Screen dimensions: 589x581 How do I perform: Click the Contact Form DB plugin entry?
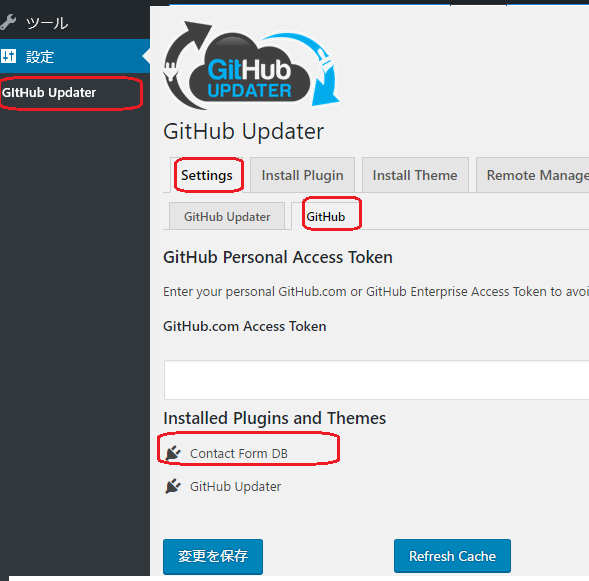tap(239, 453)
